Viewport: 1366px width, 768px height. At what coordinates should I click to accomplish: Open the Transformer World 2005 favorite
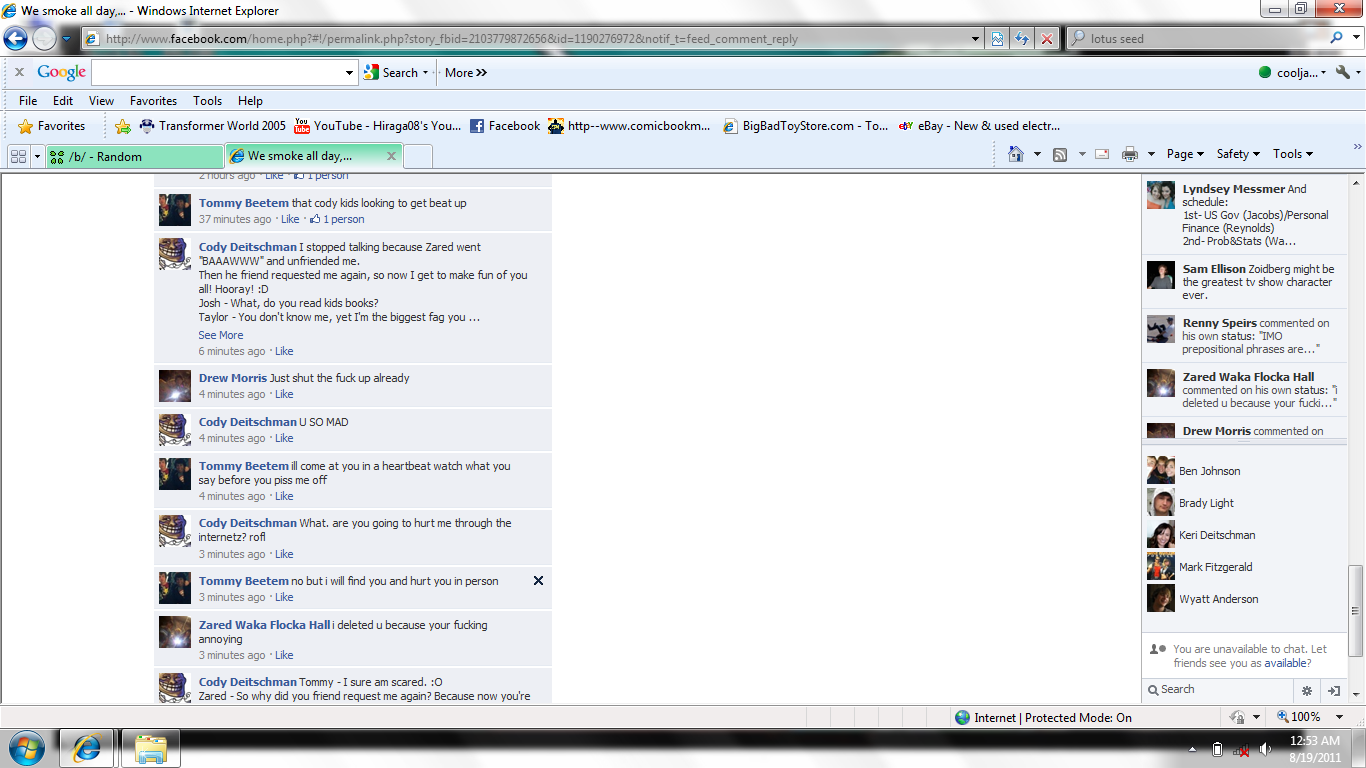[212, 126]
